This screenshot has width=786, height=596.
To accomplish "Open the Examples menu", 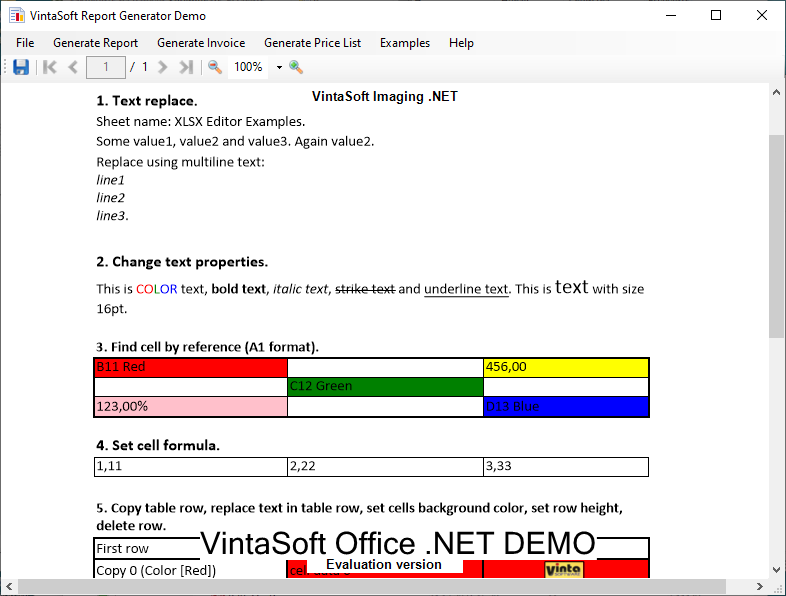I will tap(405, 43).
